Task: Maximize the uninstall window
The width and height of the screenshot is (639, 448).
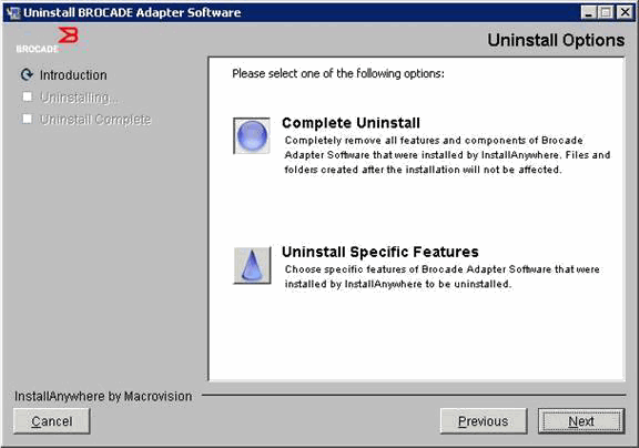Action: pos(606,13)
